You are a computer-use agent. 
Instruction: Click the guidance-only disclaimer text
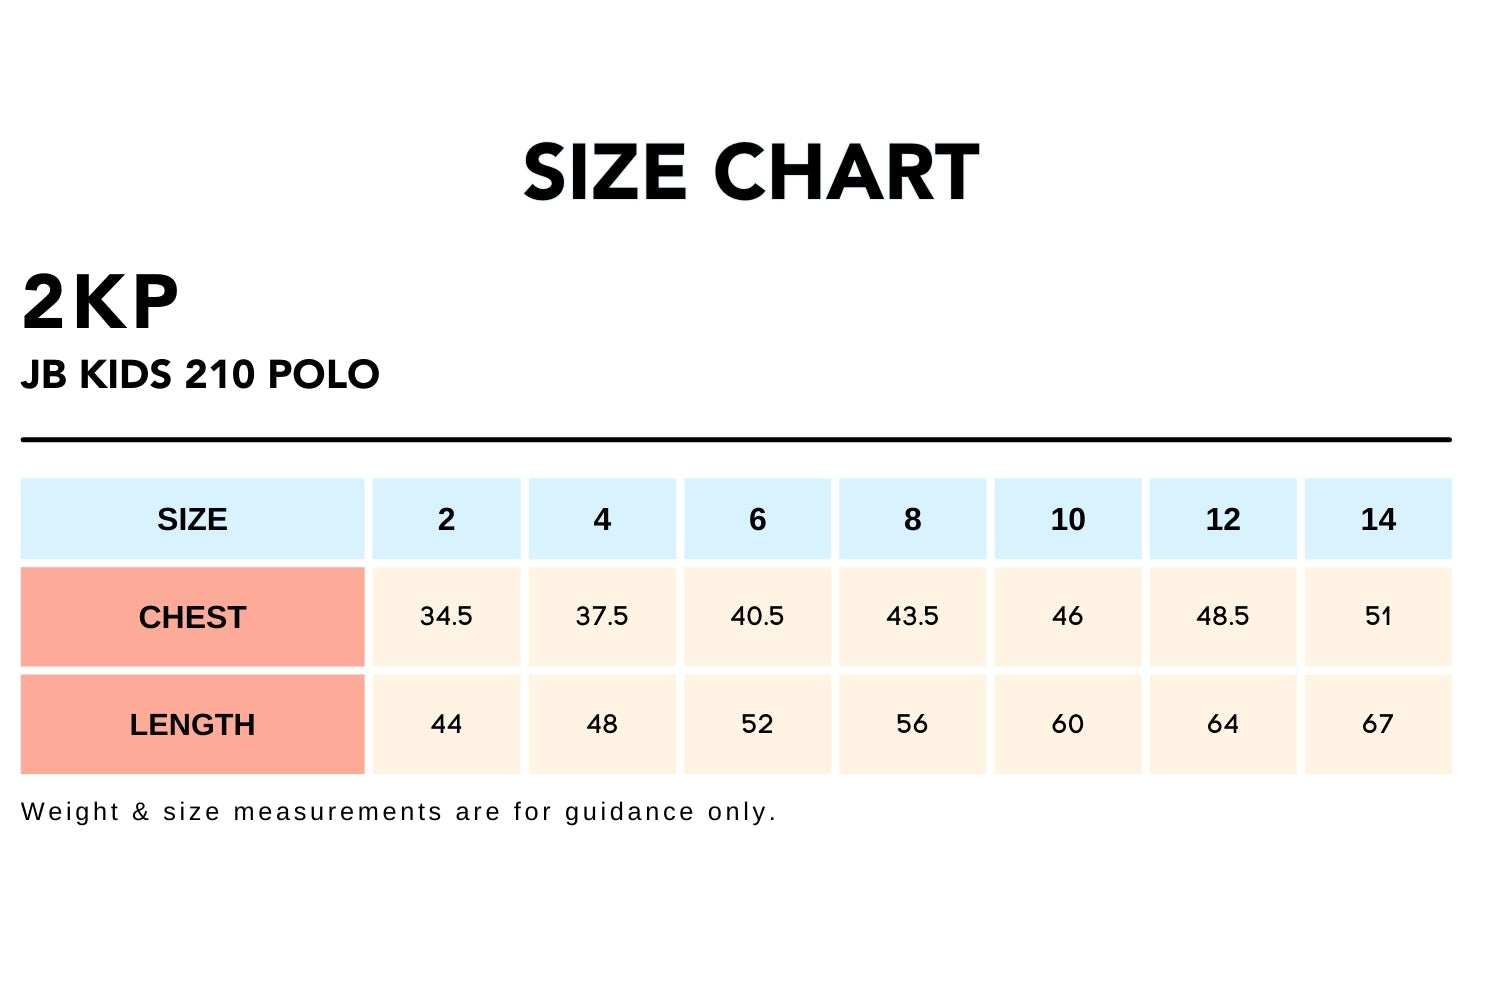(398, 812)
